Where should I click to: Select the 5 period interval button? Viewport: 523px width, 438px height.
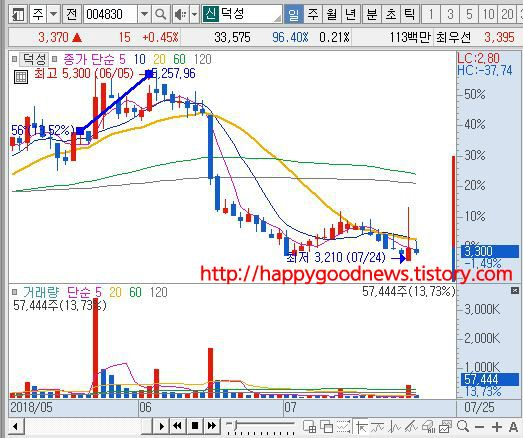[469, 14]
